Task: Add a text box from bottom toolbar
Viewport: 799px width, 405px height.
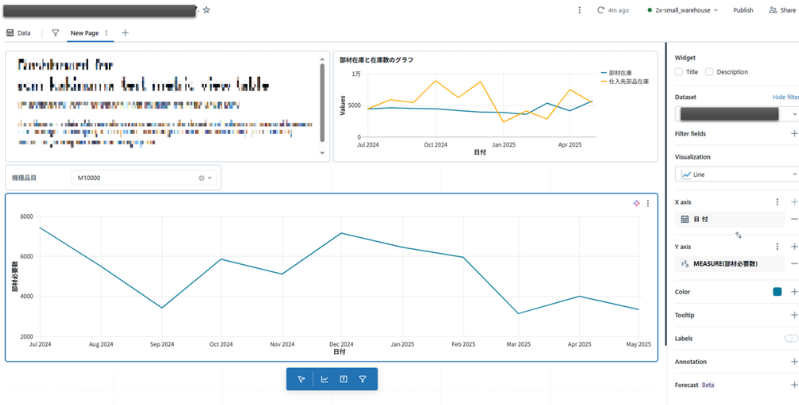Action: pyautogui.click(x=343, y=379)
